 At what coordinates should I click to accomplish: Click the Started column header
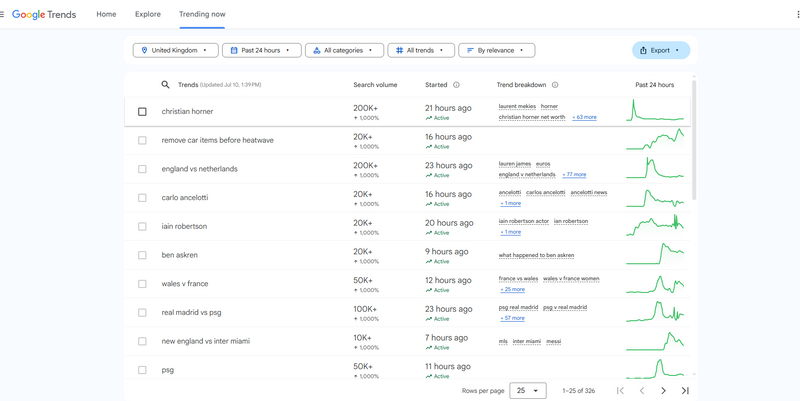coord(436,85)
